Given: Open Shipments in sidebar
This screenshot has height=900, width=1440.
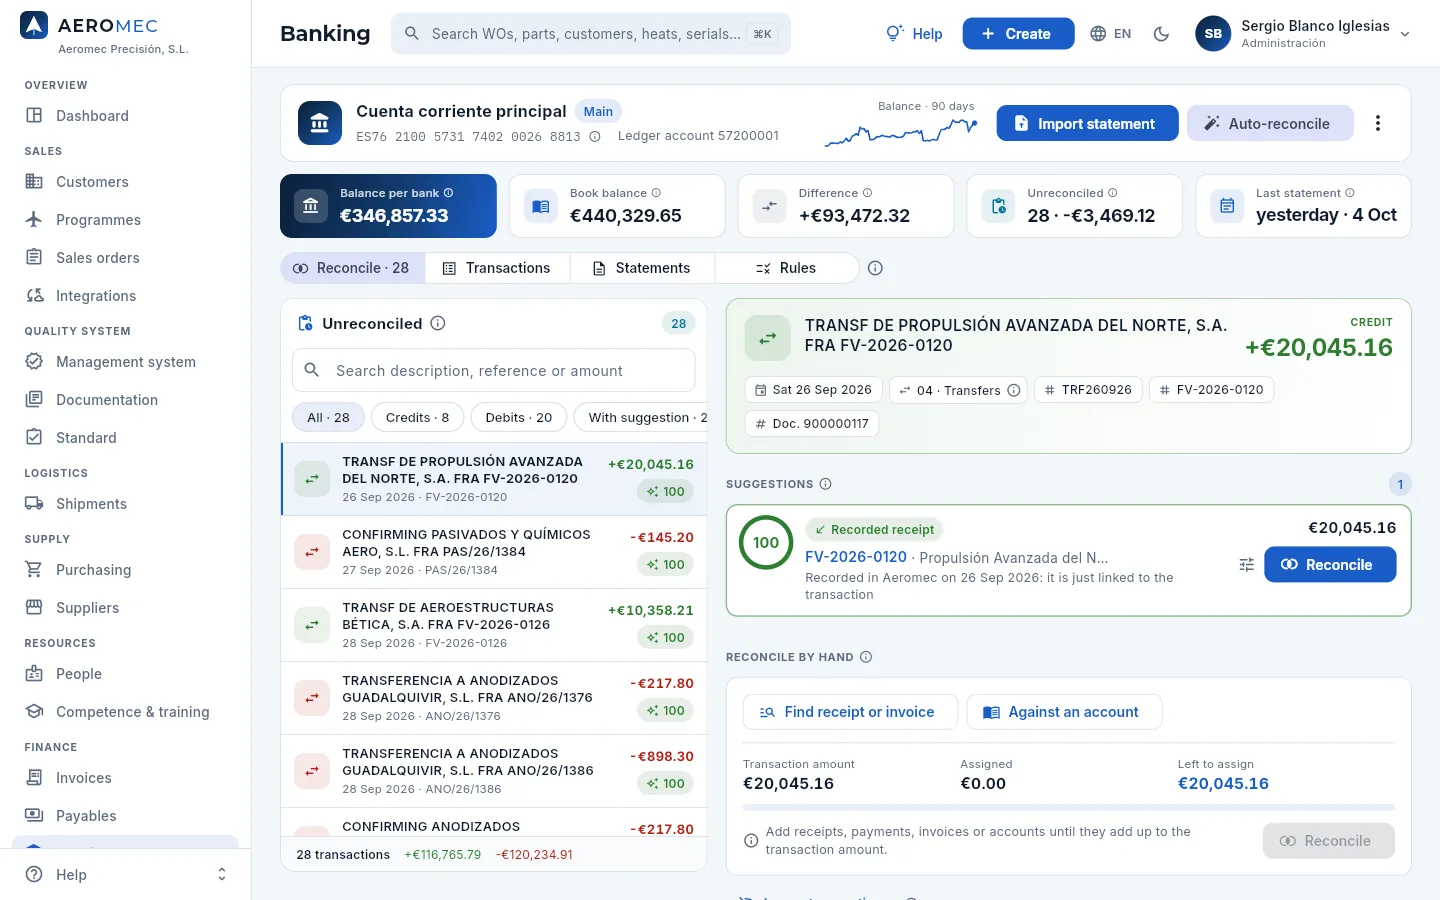Looking at the screenshot, I should [125, 503].
